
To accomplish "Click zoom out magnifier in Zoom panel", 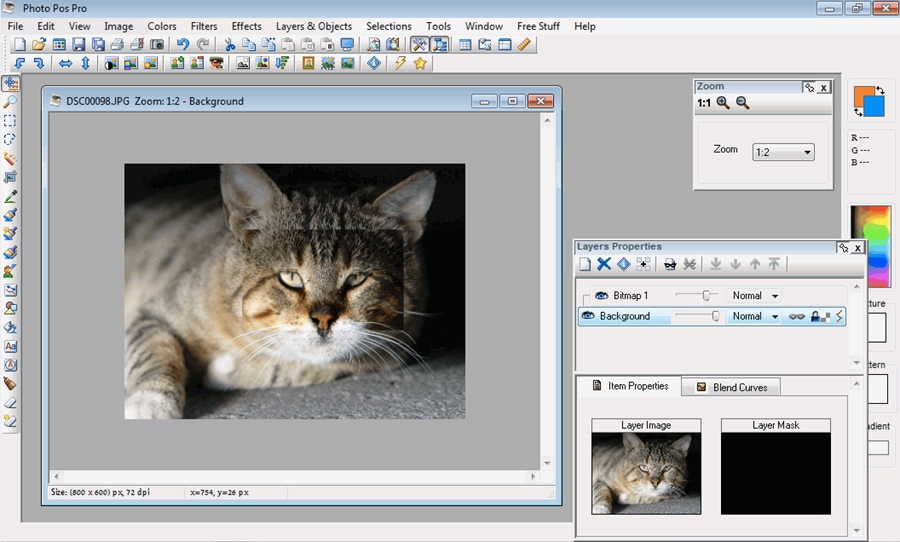I will tap(743, 103).
